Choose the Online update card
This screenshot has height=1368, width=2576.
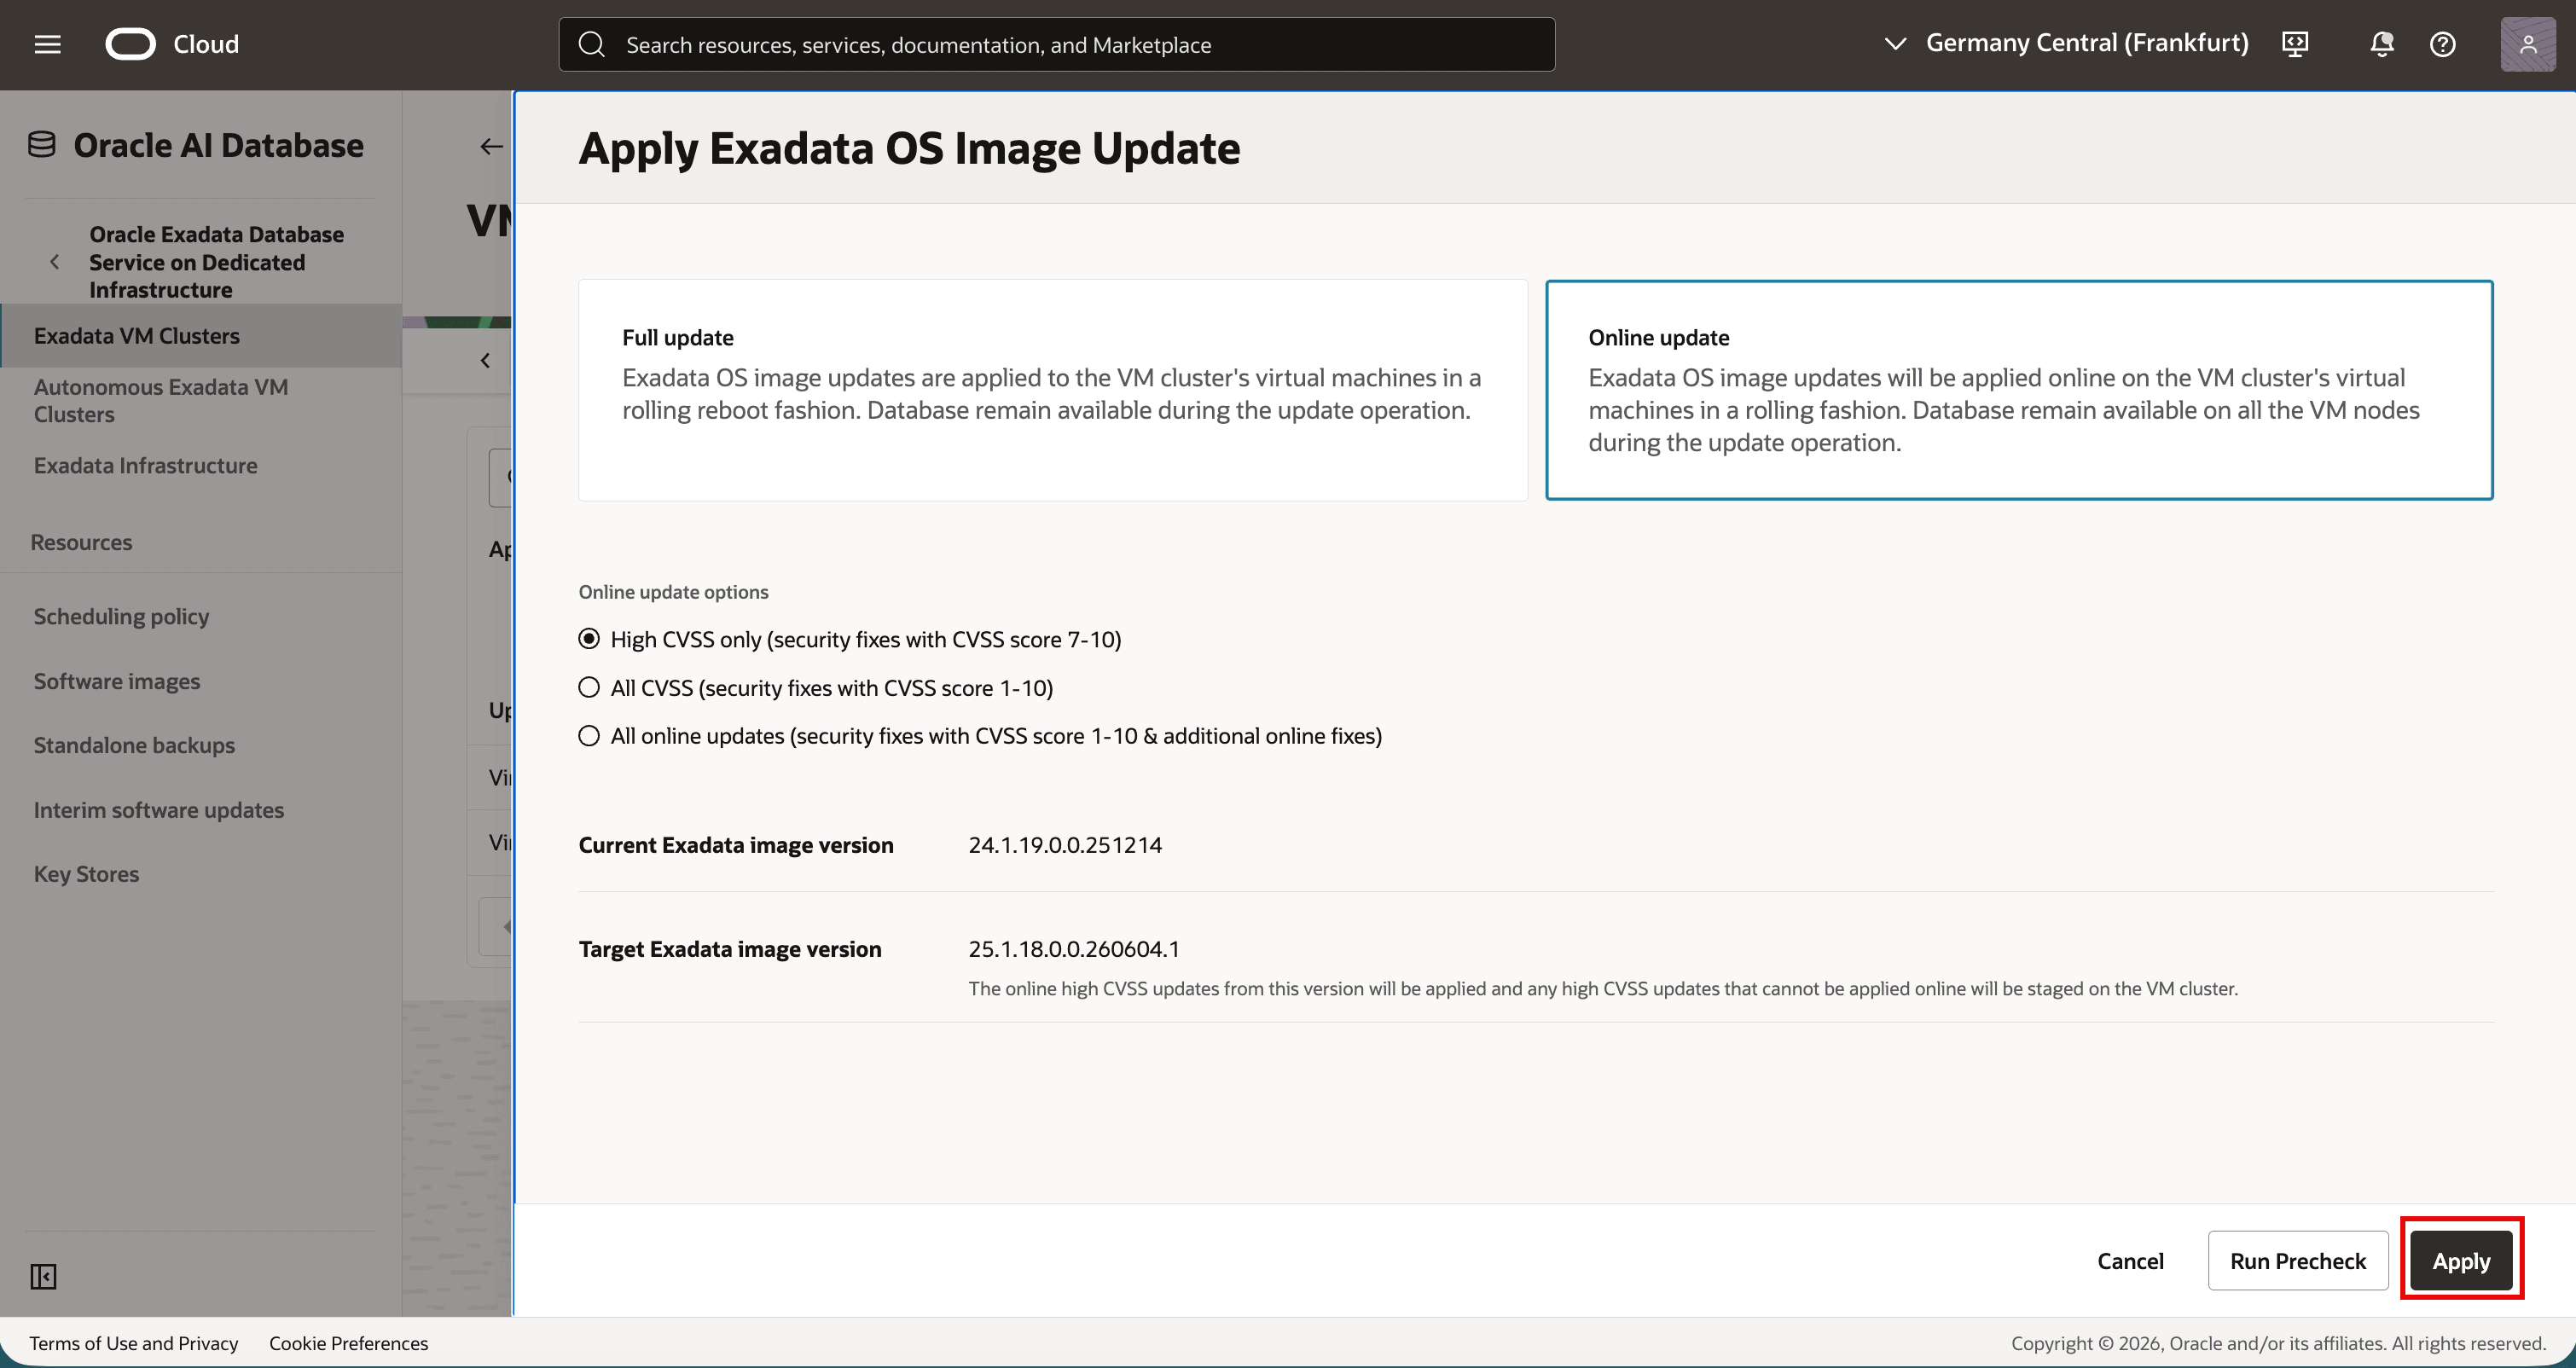(x=2018, y=390)
